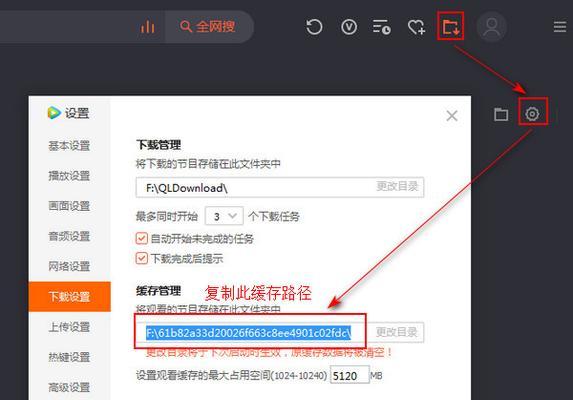Select 高级设置 in settings sidebar
This screenshot has height=400, width=573.
(69, 387)
